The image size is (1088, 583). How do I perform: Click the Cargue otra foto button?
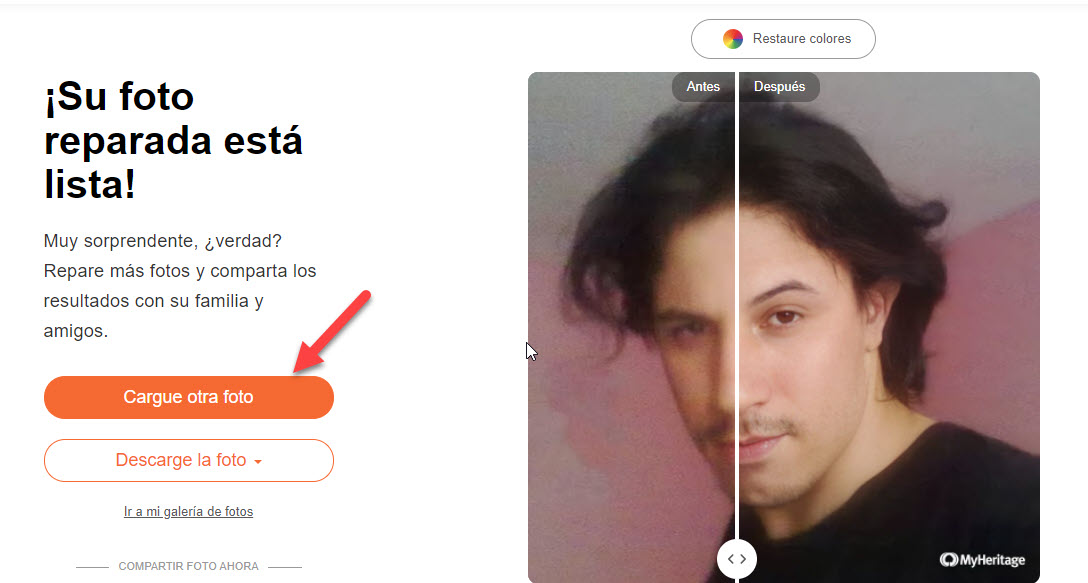(189, 397)
